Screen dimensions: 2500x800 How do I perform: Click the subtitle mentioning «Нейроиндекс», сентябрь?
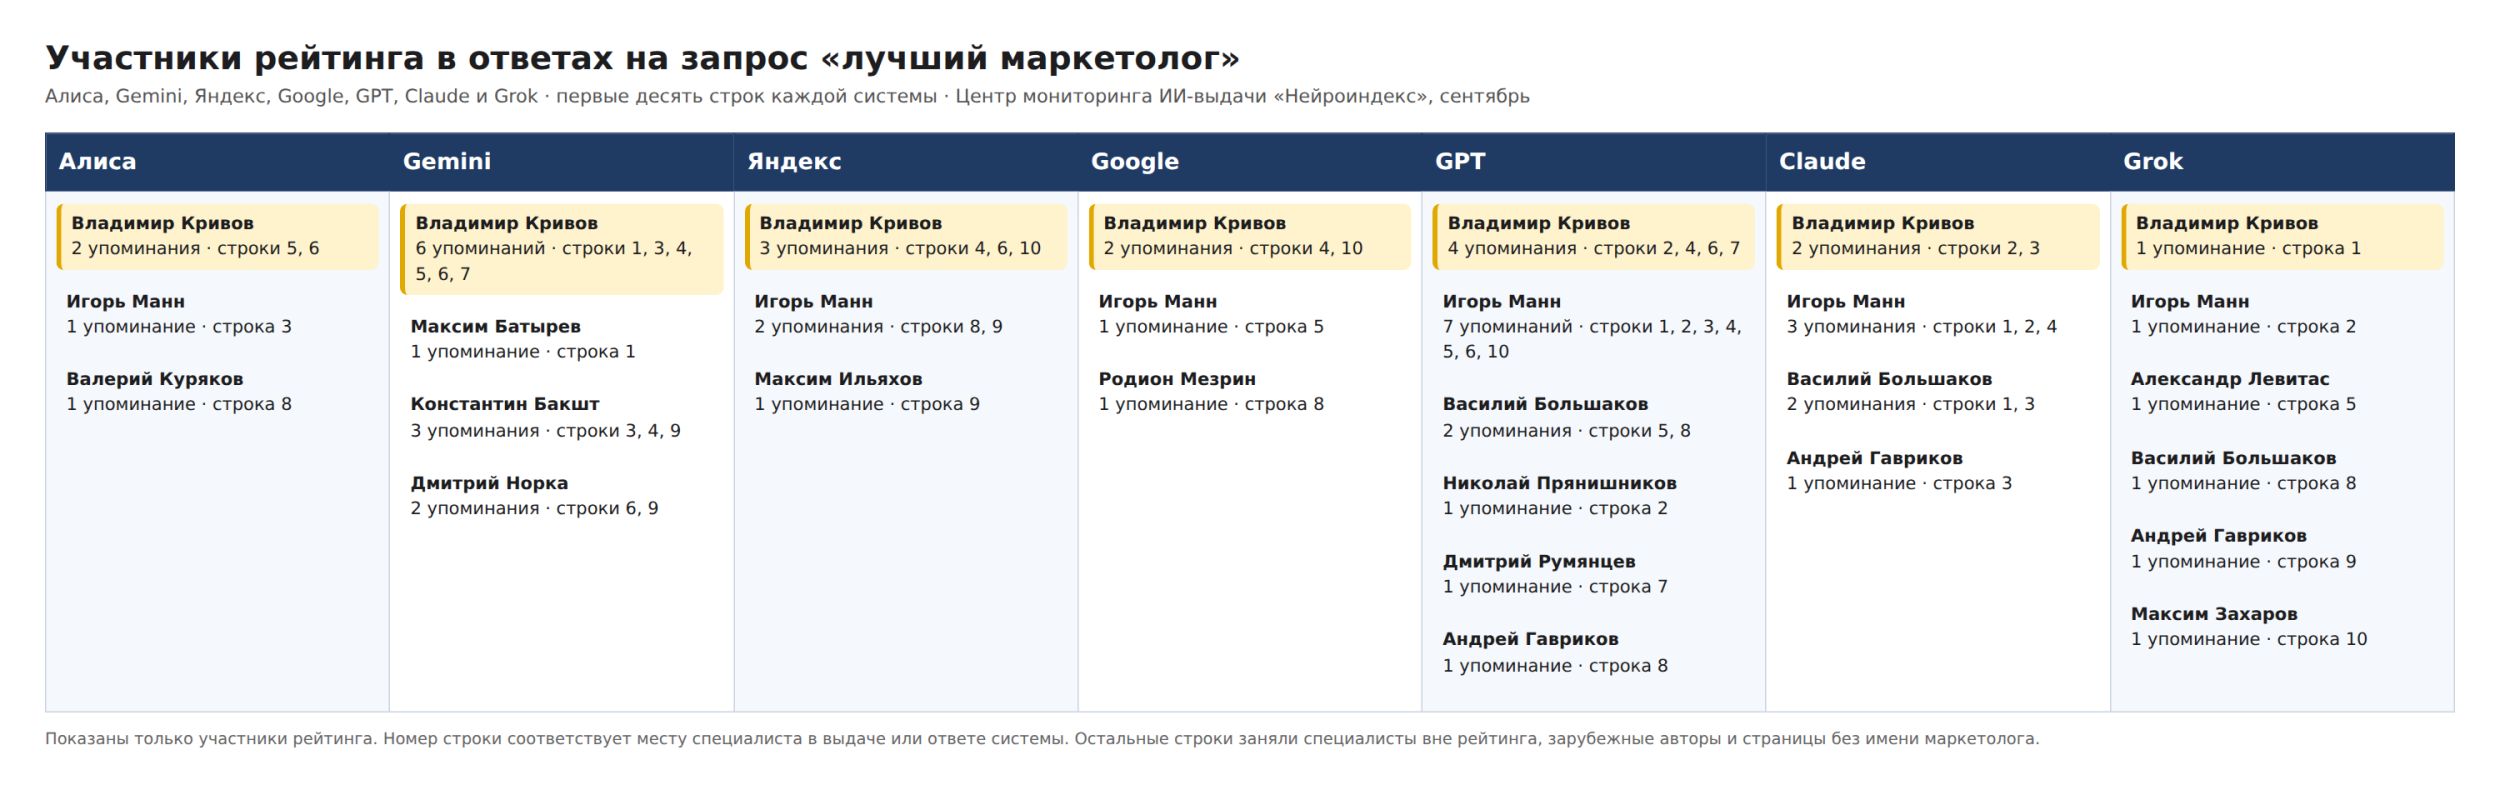click(787, 96)
